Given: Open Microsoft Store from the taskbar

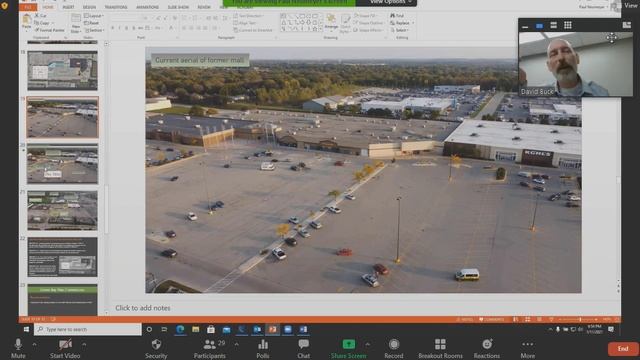Looking at the screenshot, I should [x=211, y=329].
